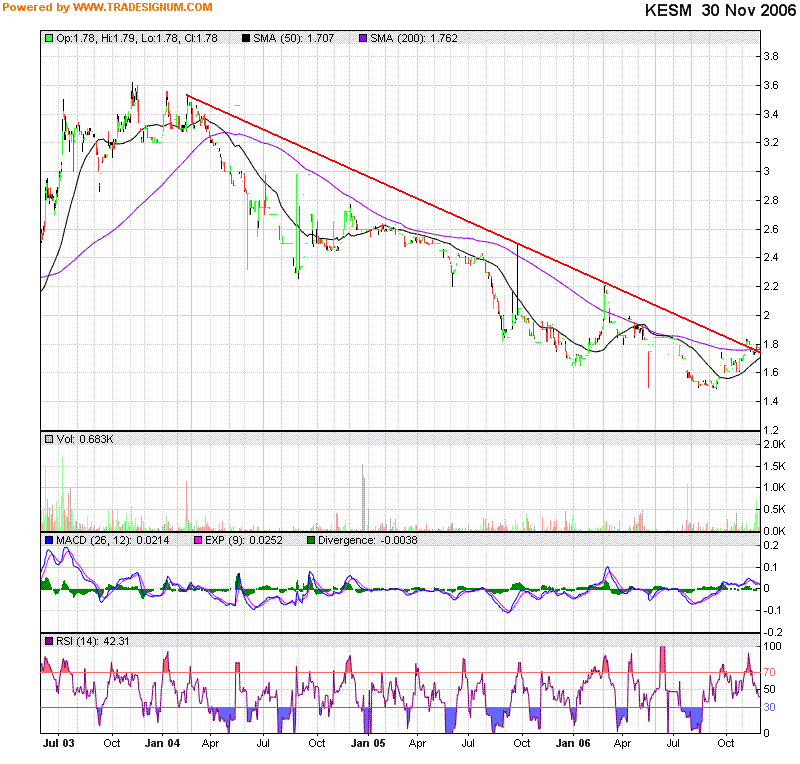Click the Jan 04 date axis label
Image resolution: width=800 pixels, height=764 pixels.
click(162, 743)
